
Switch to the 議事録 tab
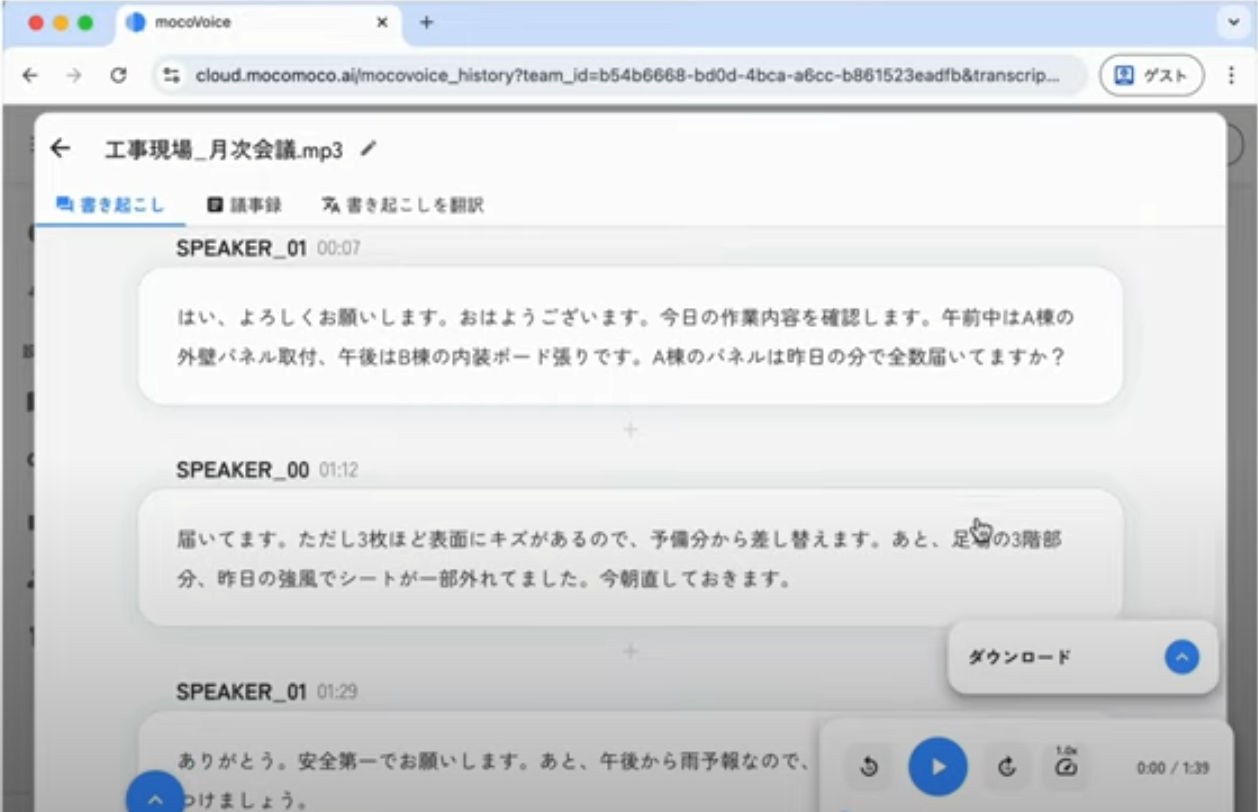(x=244, y=205)
